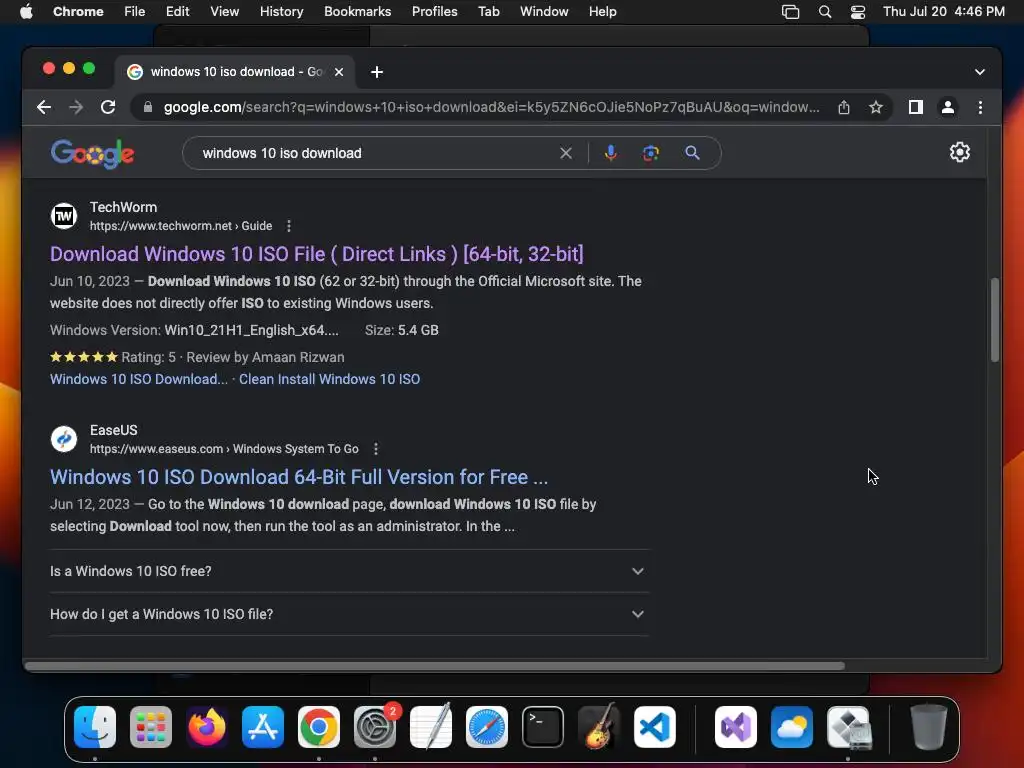Click the forward navigation arrow
Screen dimensions: 1024x768
[76, 107]
